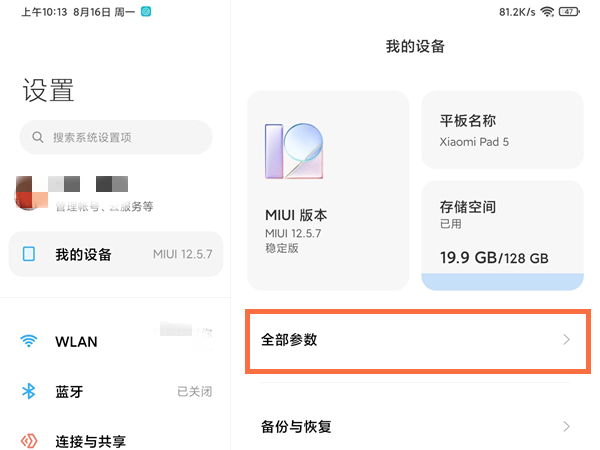The height and width of the screenshot is (450, 600).
Task: Open 蓝牙 settings showing 已关闭
Action: click(x=115, y=391)
